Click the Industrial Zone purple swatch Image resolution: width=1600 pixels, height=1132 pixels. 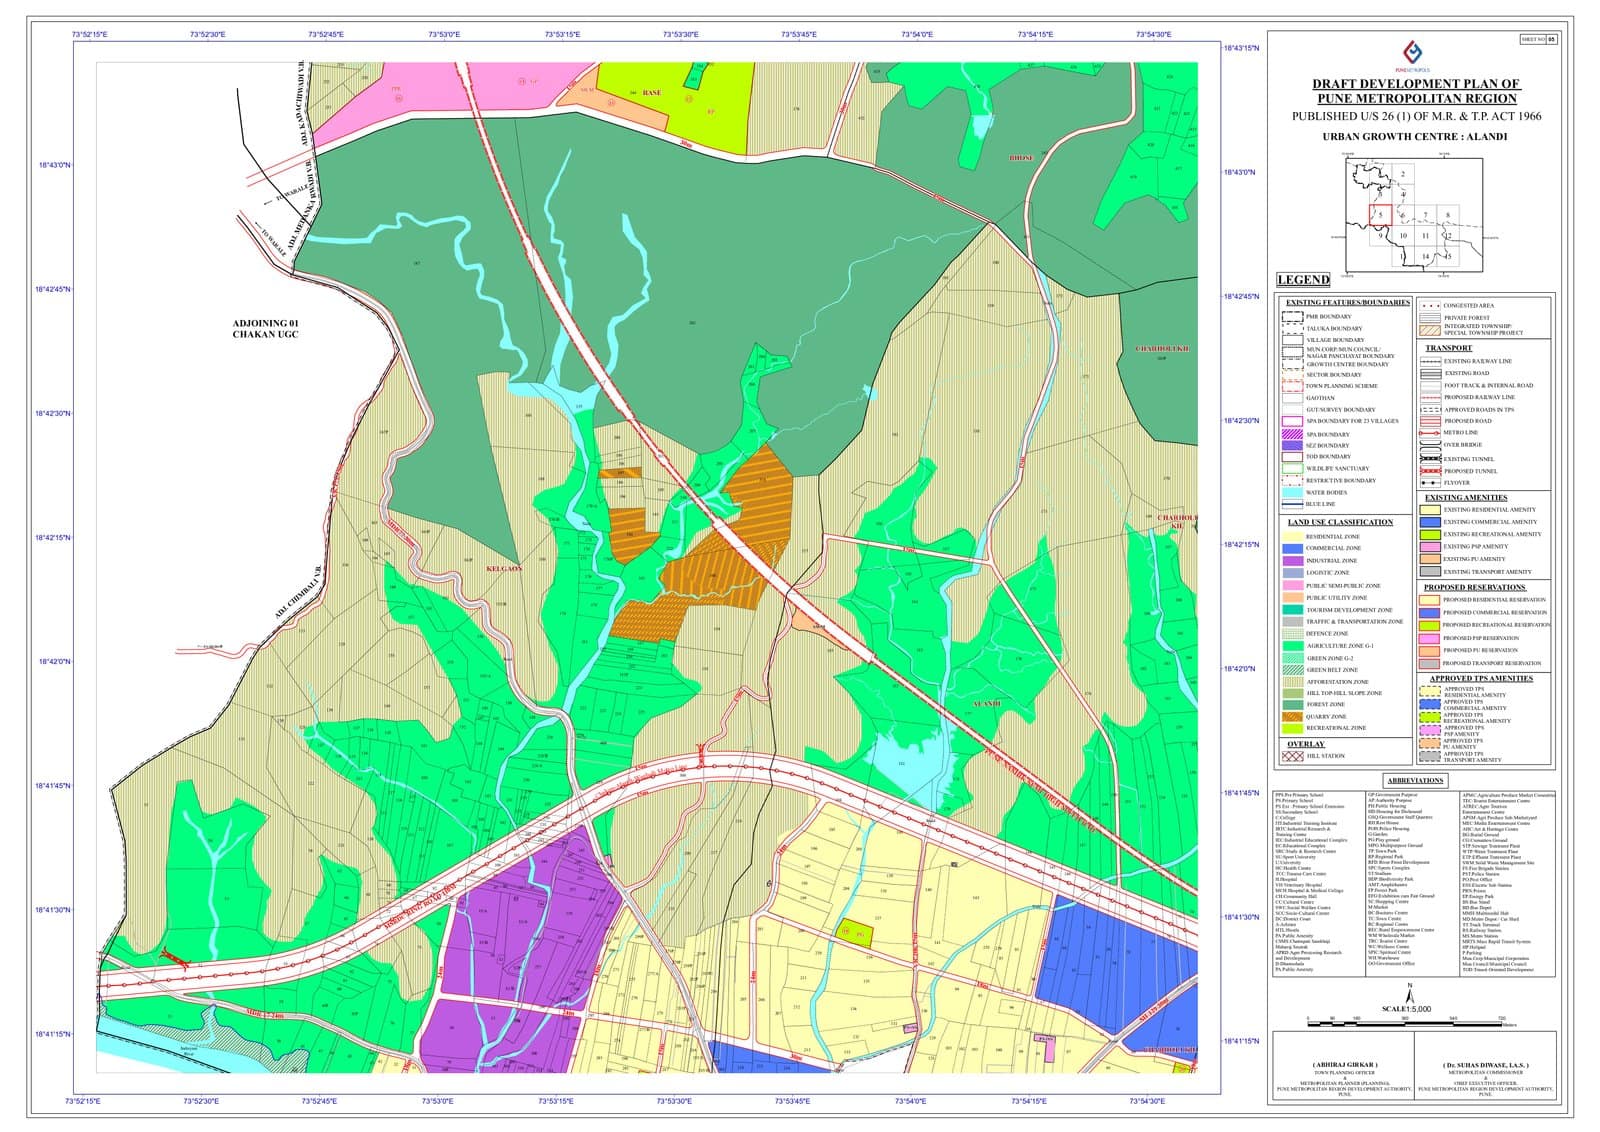point(1291,561)
